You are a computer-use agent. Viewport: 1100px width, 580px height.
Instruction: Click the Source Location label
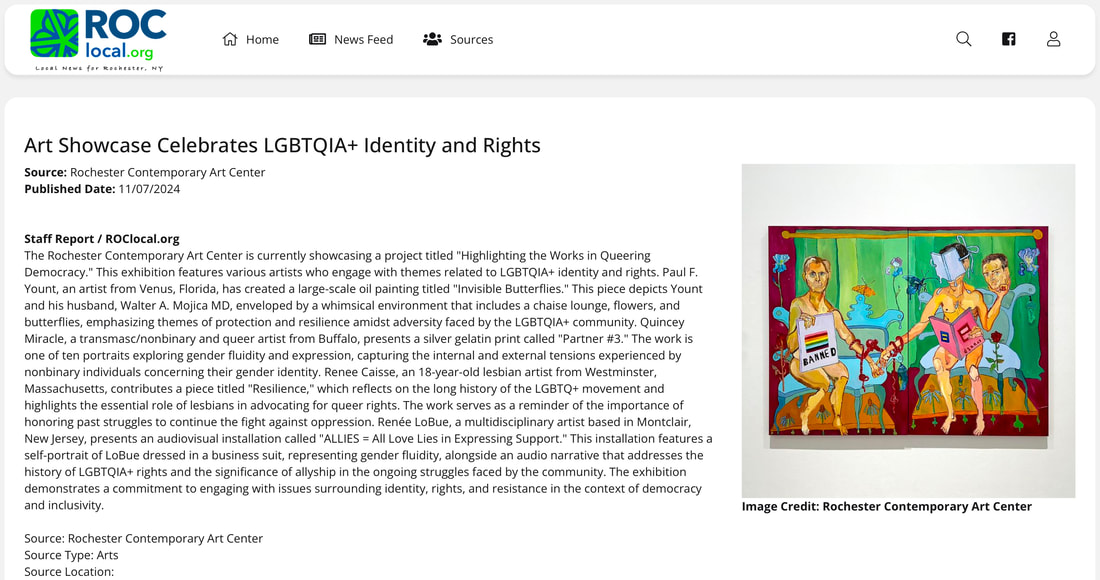click(69, 572)
